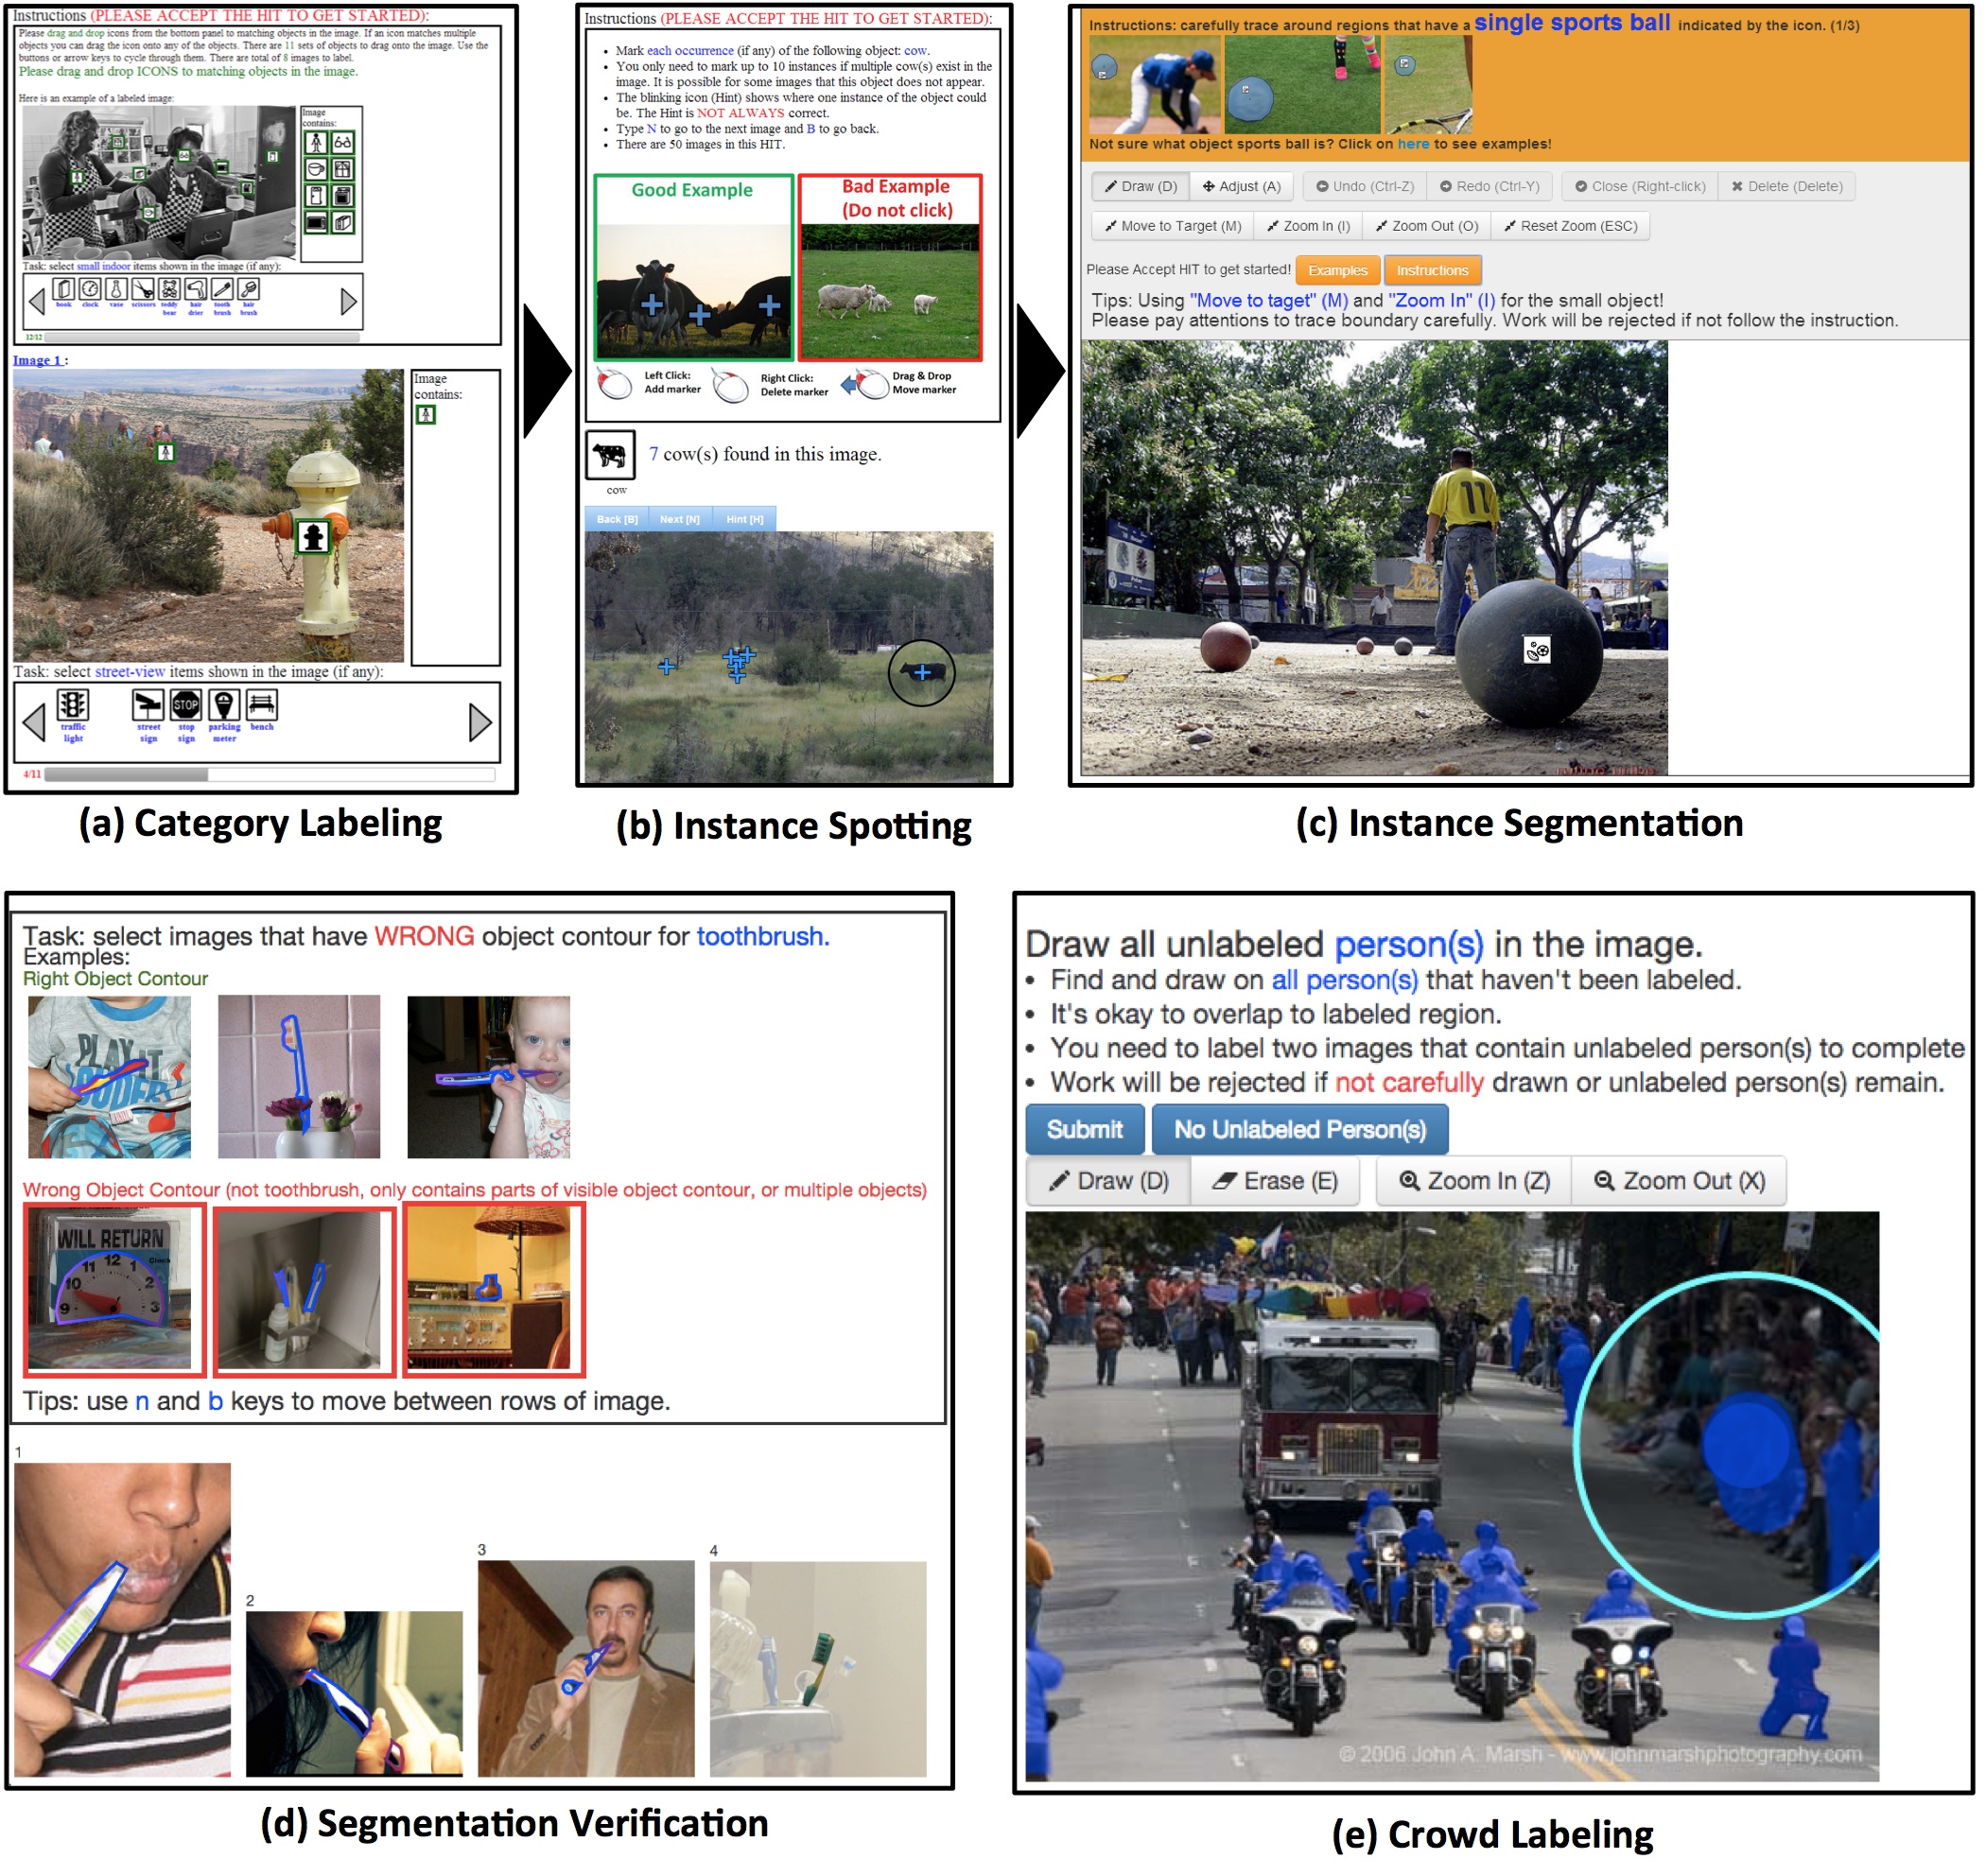1986x1876 pixels.
Task: Select the parking meter category icon
Action: click(224, 707)
